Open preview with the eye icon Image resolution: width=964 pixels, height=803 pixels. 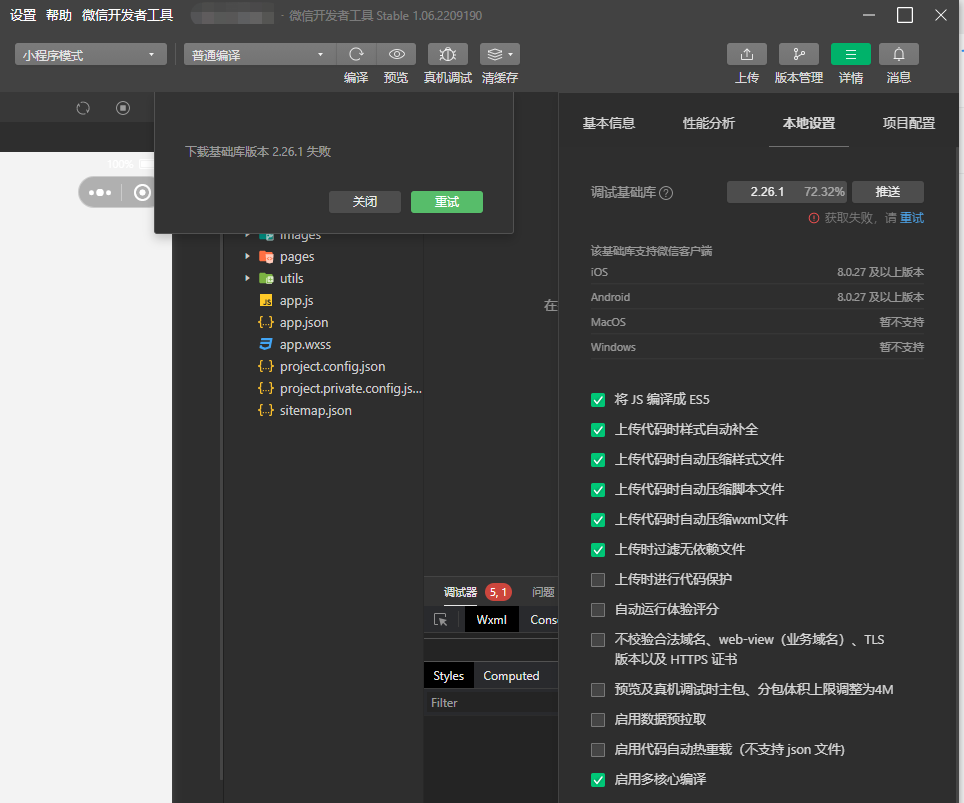click(x=397, y=54)
